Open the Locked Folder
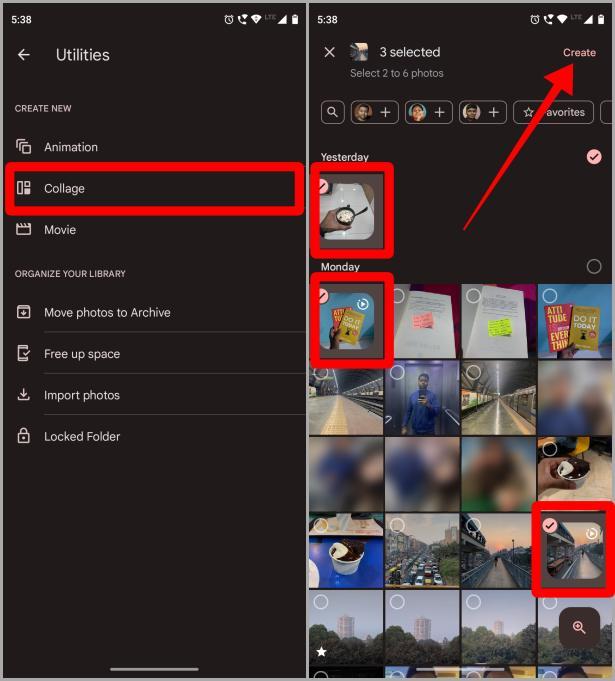This screenshot has height=681, width=615. [x=155, y=436]
